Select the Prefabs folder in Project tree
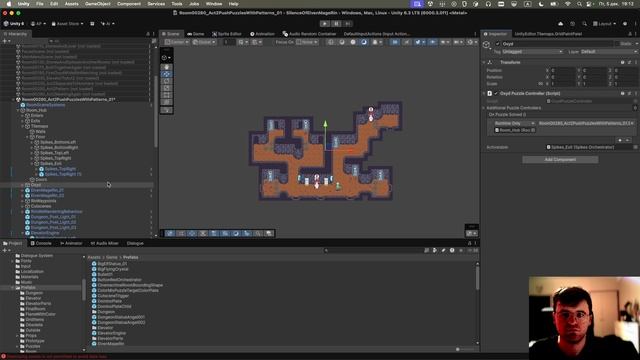The image size is (640, 360). tap(28, 287)
